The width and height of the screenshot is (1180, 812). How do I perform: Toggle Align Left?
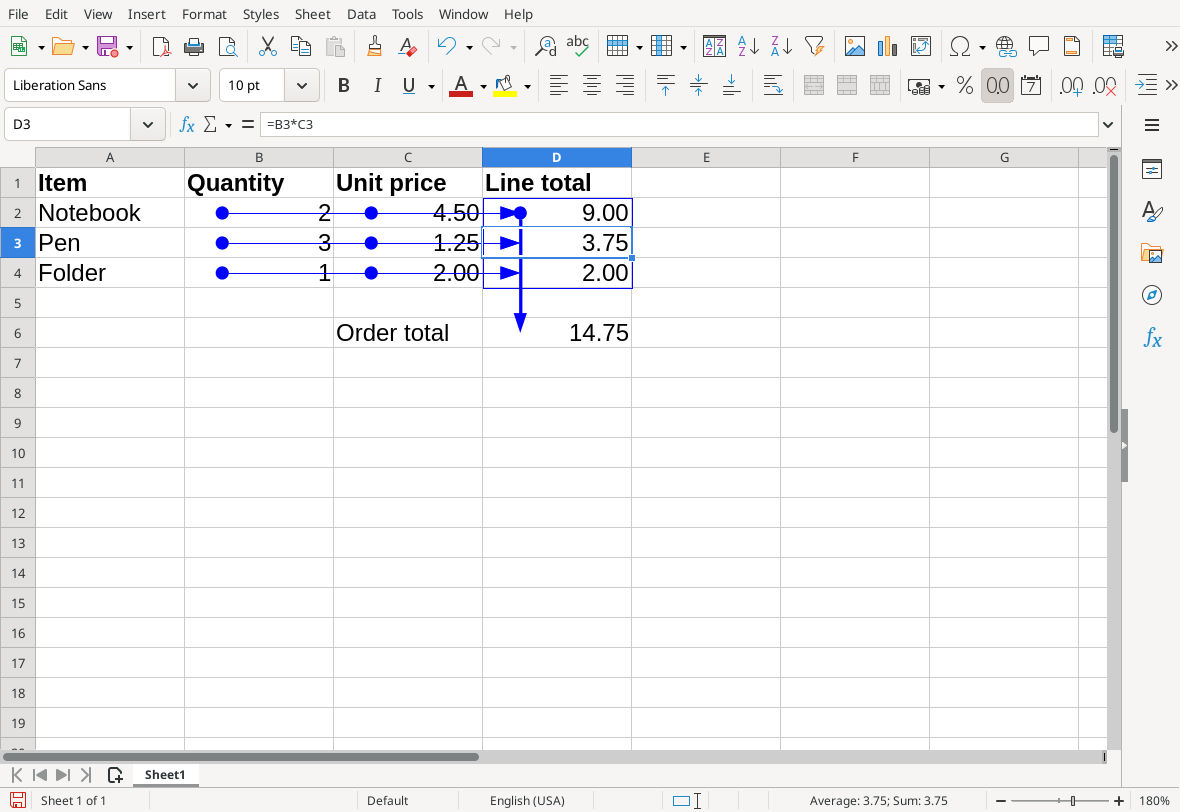coord(558,86)
